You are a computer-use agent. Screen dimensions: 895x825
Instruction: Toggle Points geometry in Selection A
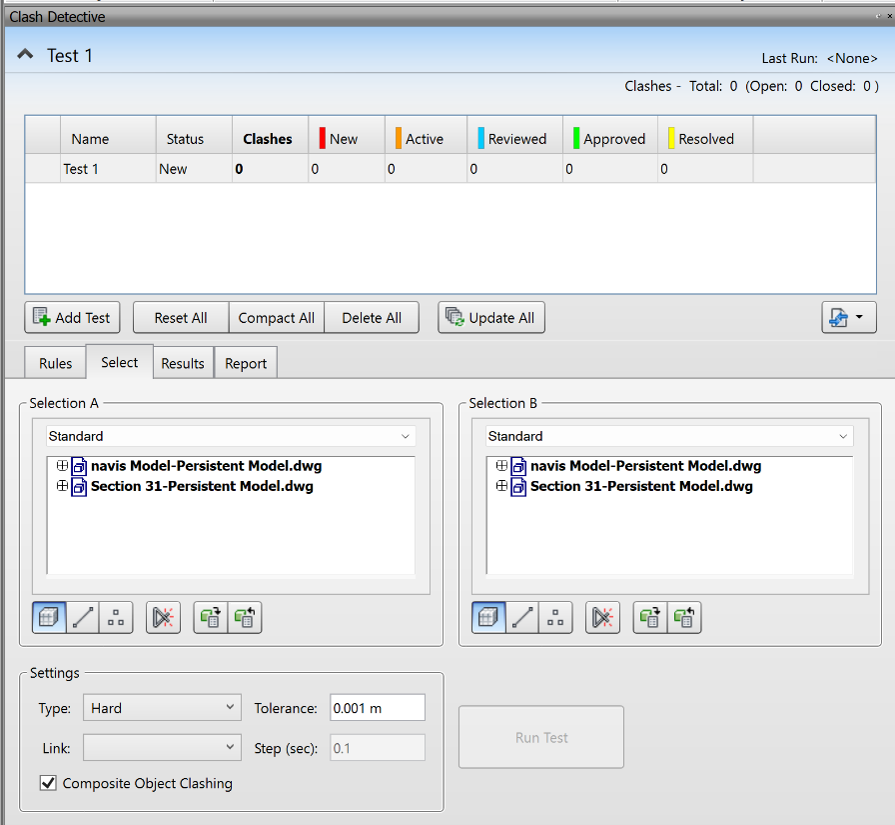116,617
